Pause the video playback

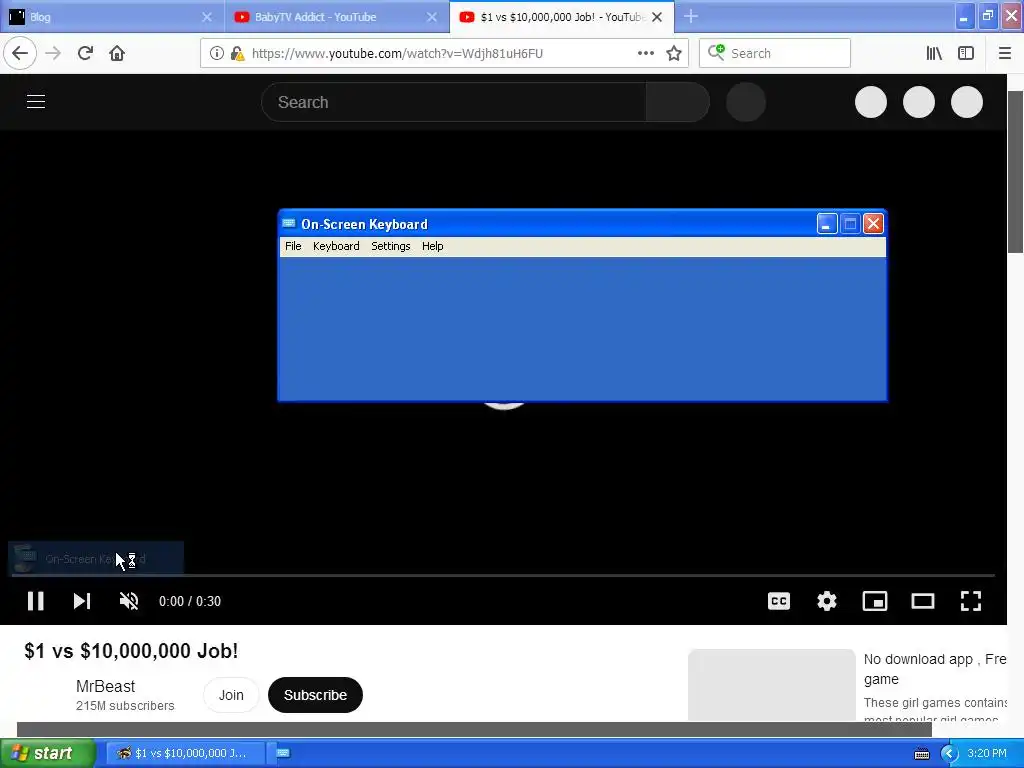pos(35,601)
